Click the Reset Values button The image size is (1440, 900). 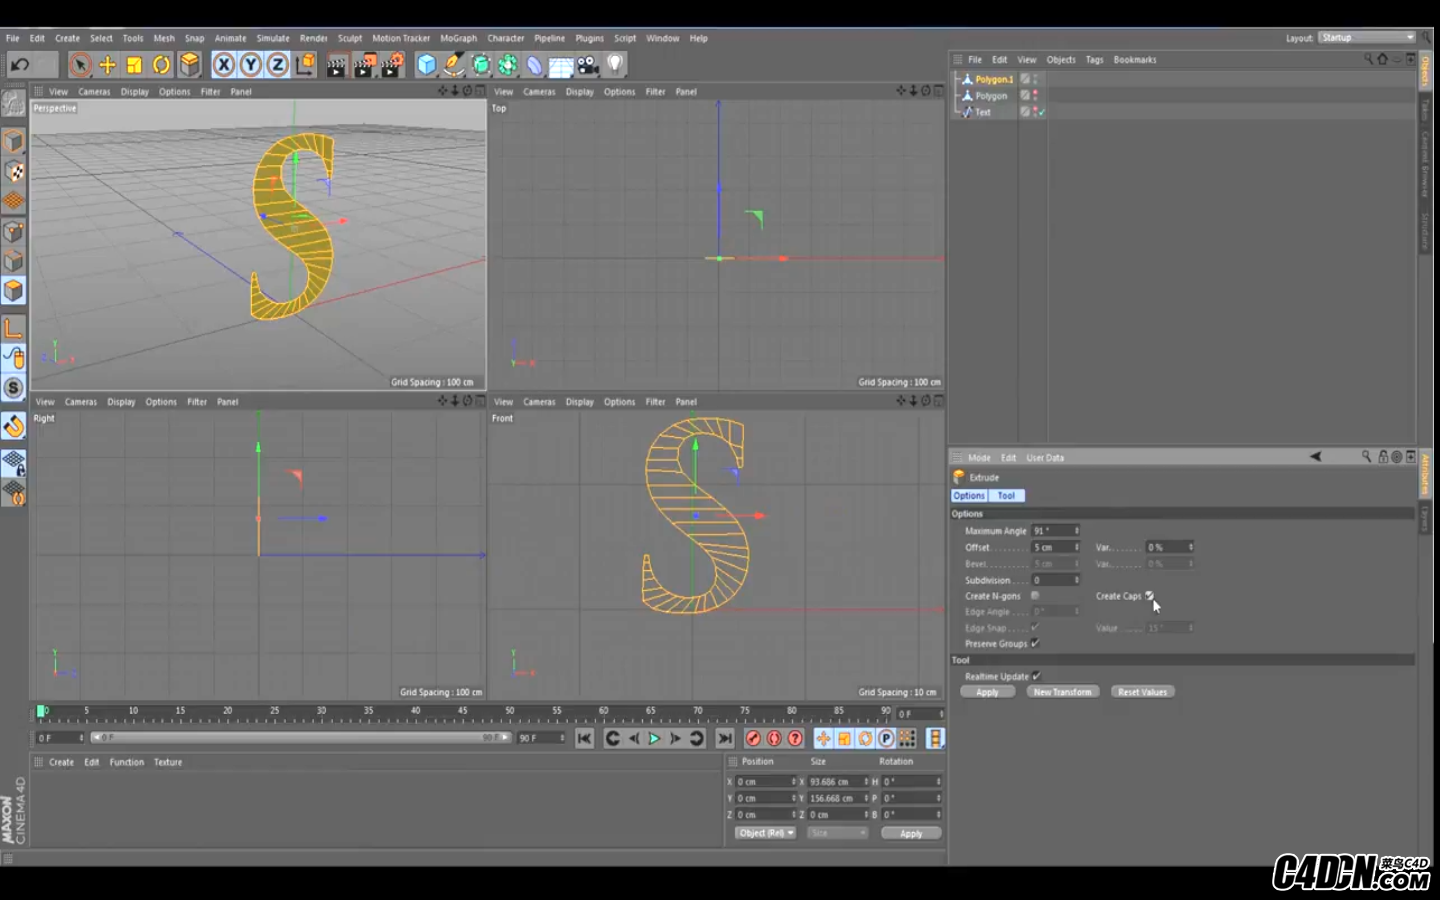(x=1142, y=692)
